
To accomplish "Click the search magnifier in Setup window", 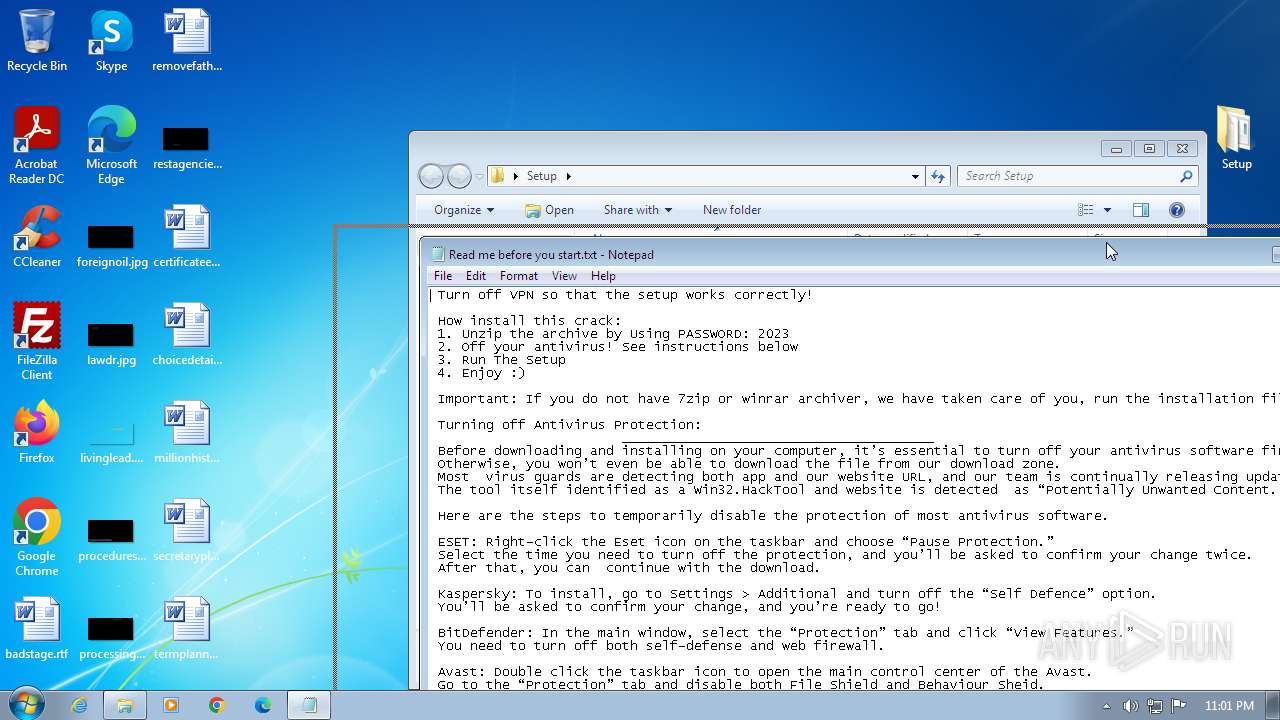I will 1186,176.
